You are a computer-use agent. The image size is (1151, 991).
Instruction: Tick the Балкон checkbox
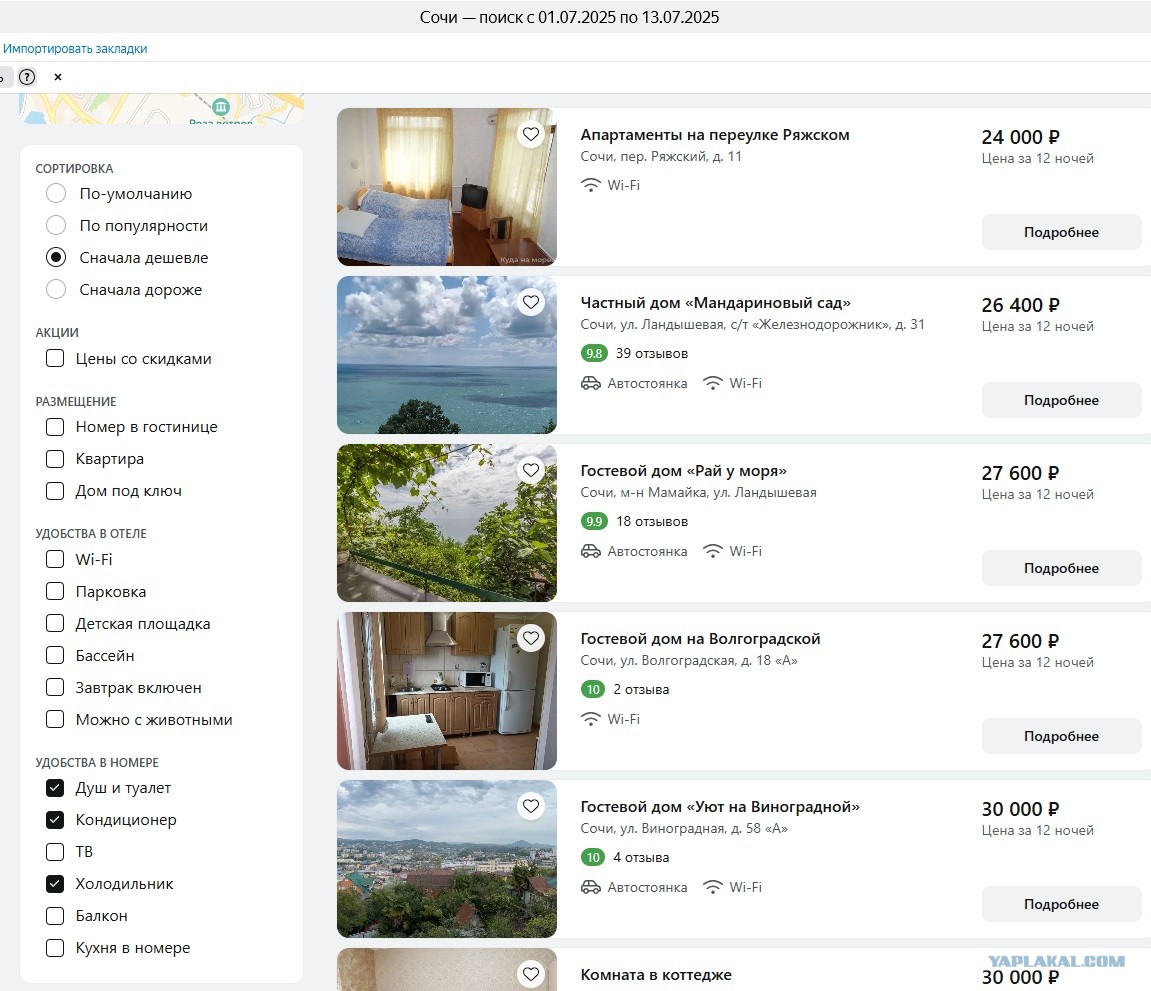55,915
